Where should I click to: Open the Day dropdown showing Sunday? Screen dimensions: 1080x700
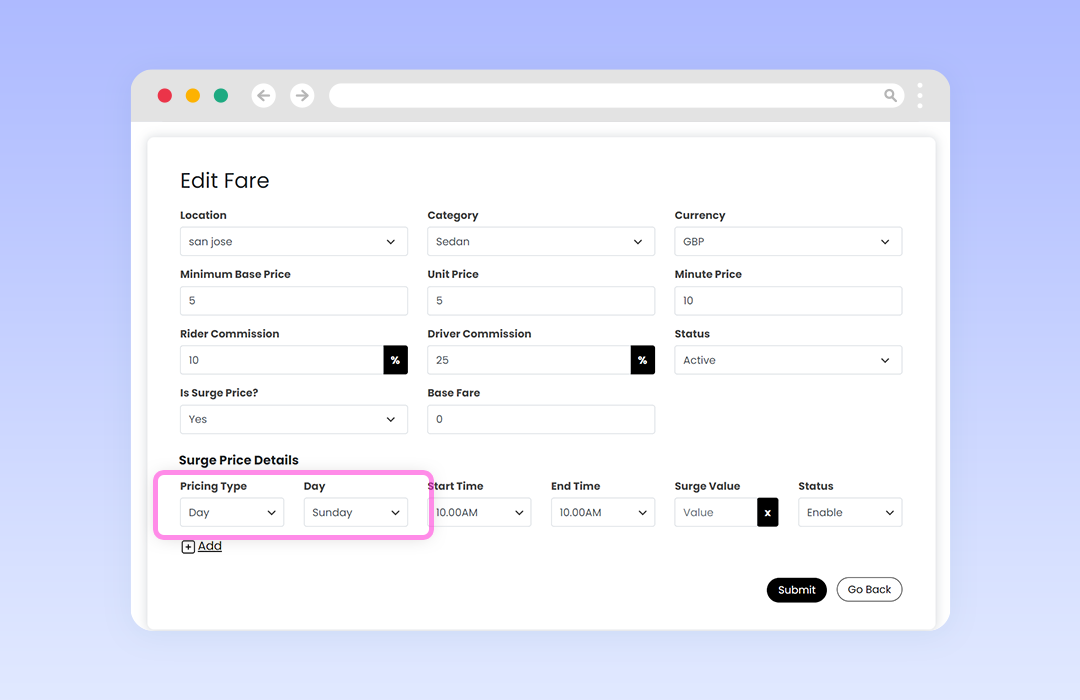[356, 513]
